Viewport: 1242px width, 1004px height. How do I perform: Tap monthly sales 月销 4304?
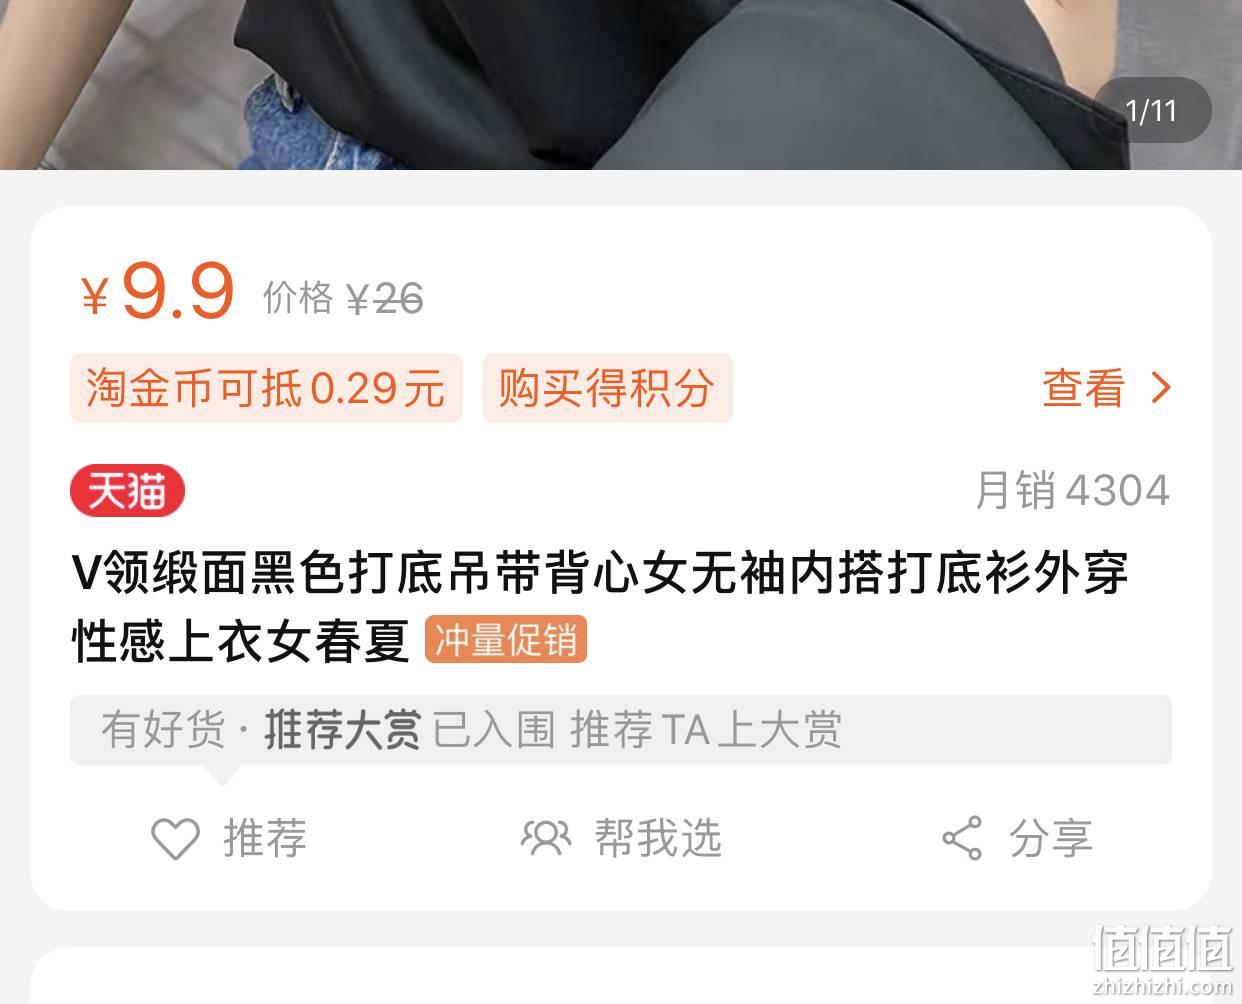point(1072,491)
